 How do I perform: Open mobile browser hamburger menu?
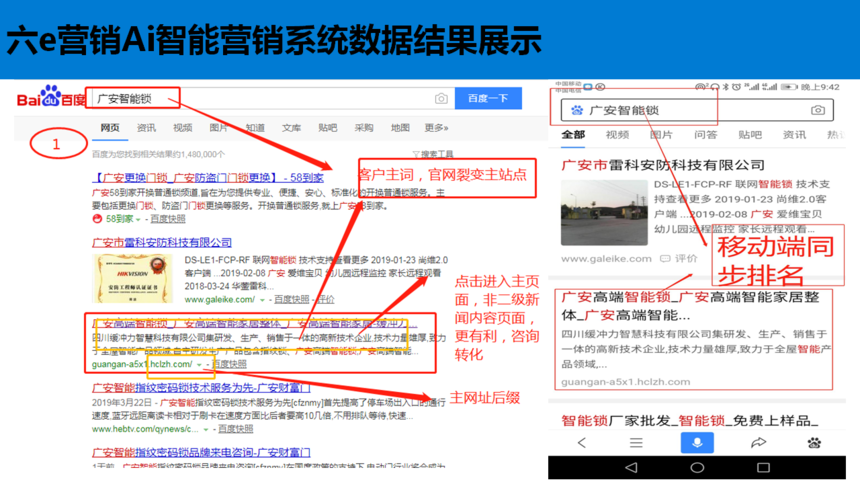click(x=636, y=442)
